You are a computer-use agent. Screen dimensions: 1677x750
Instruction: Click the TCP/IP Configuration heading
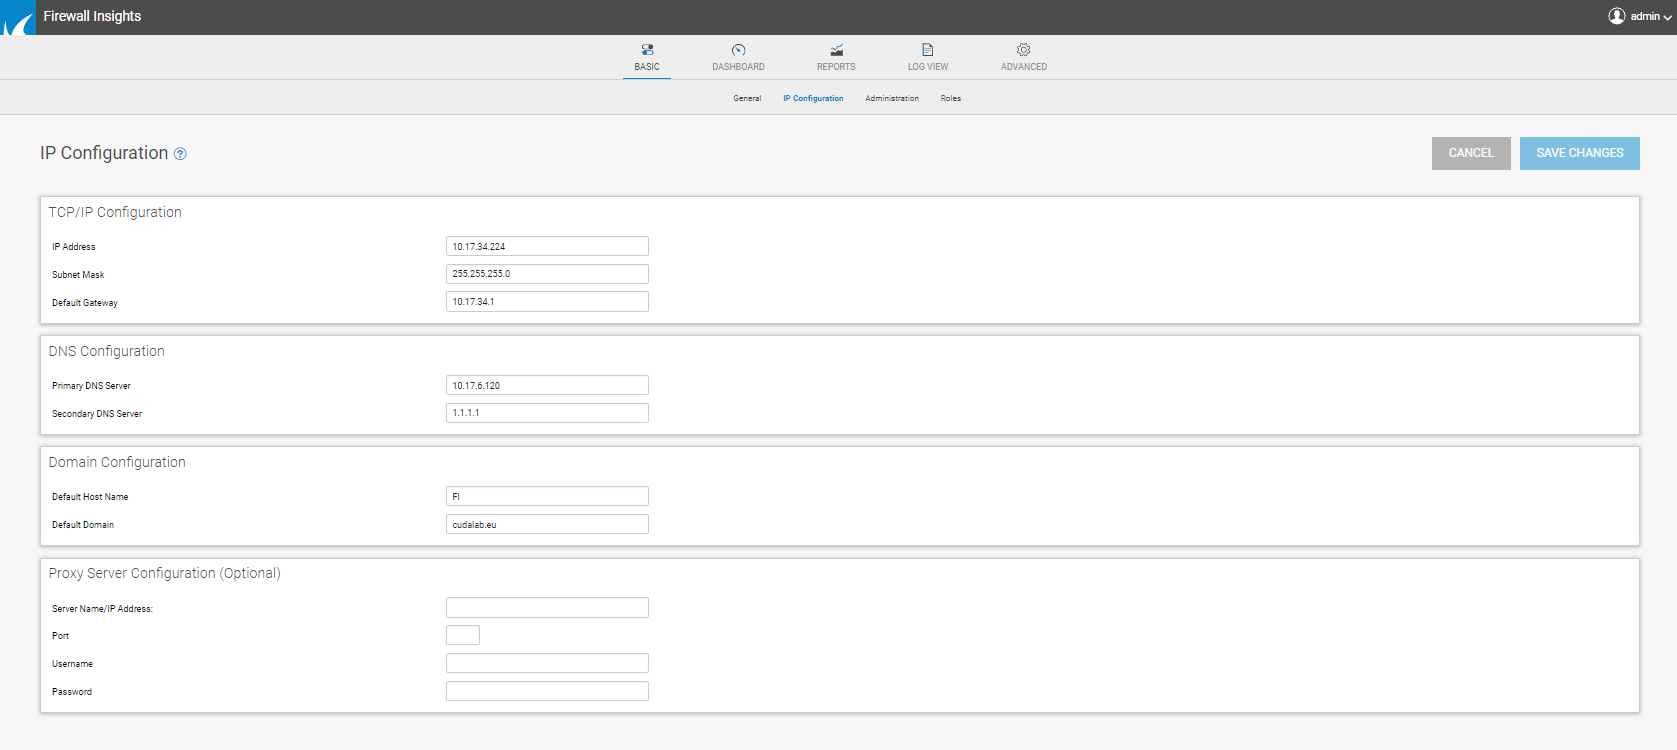115,212
